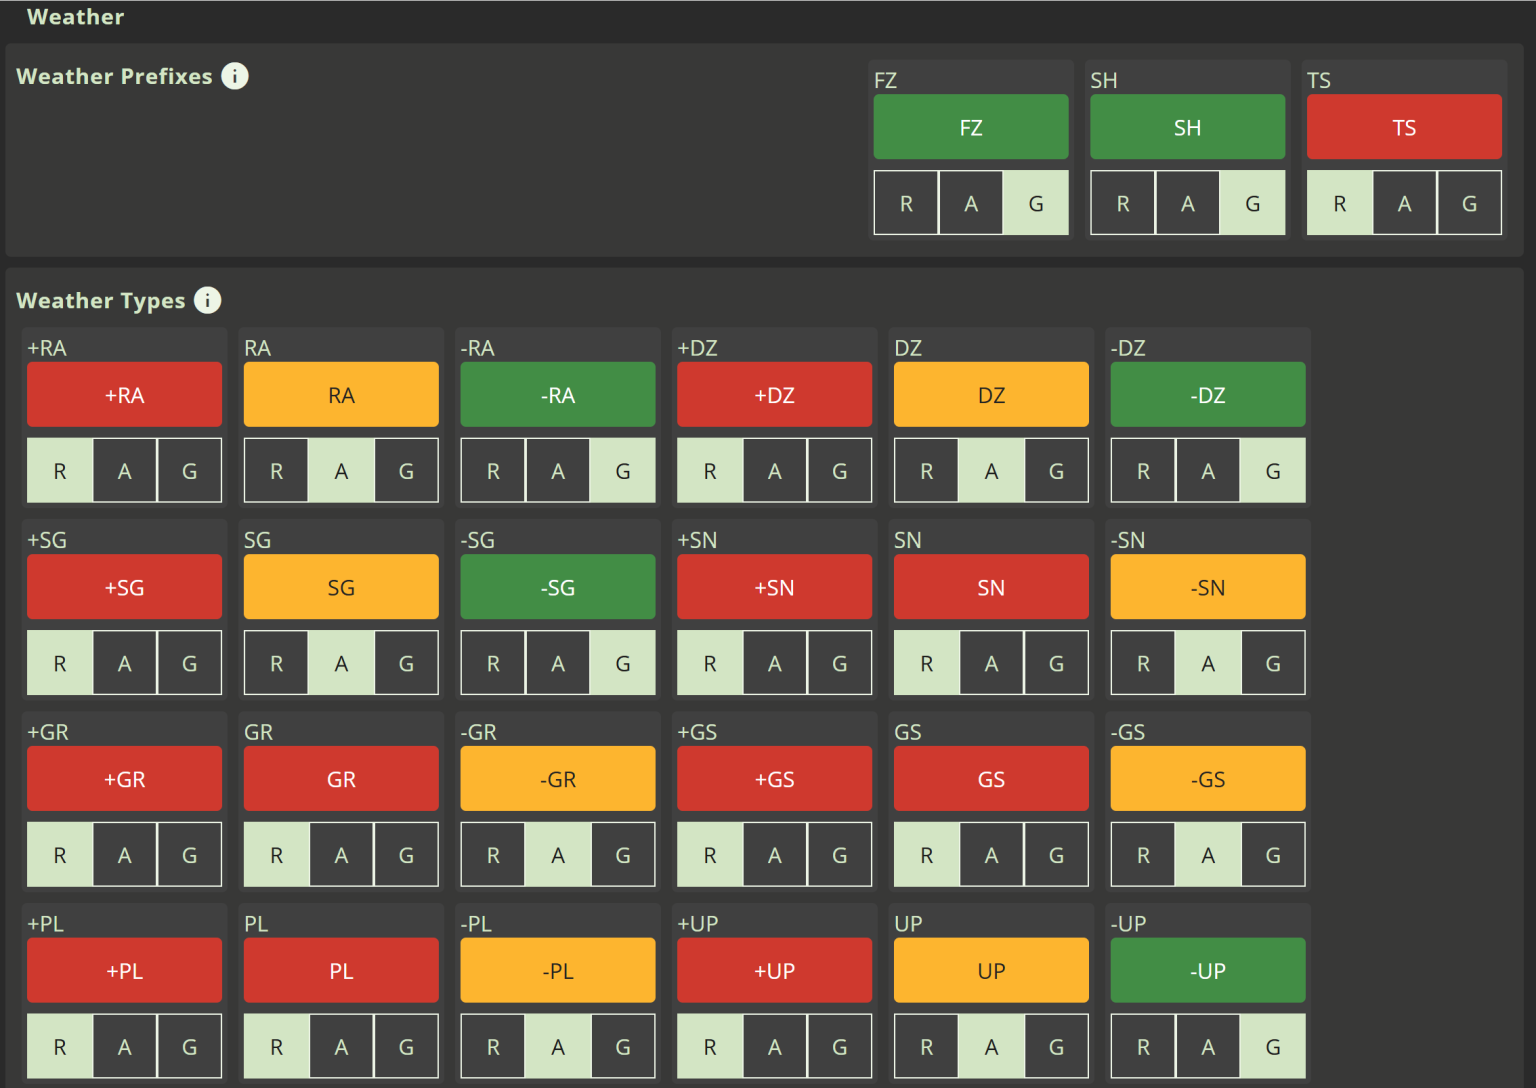The width and height of the screenshot is (1536, 1088).
Task: Set SN weather type to Amber
Action: [x=991, y=662]
